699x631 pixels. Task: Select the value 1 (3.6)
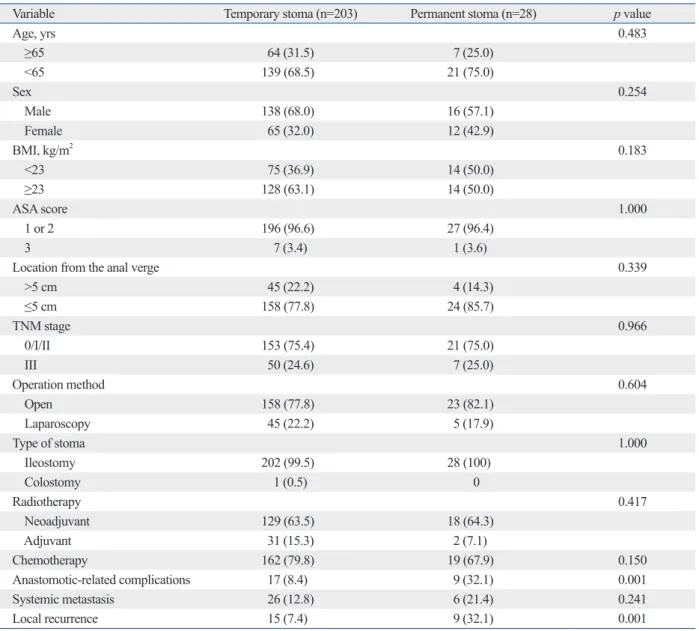point(470,248)
